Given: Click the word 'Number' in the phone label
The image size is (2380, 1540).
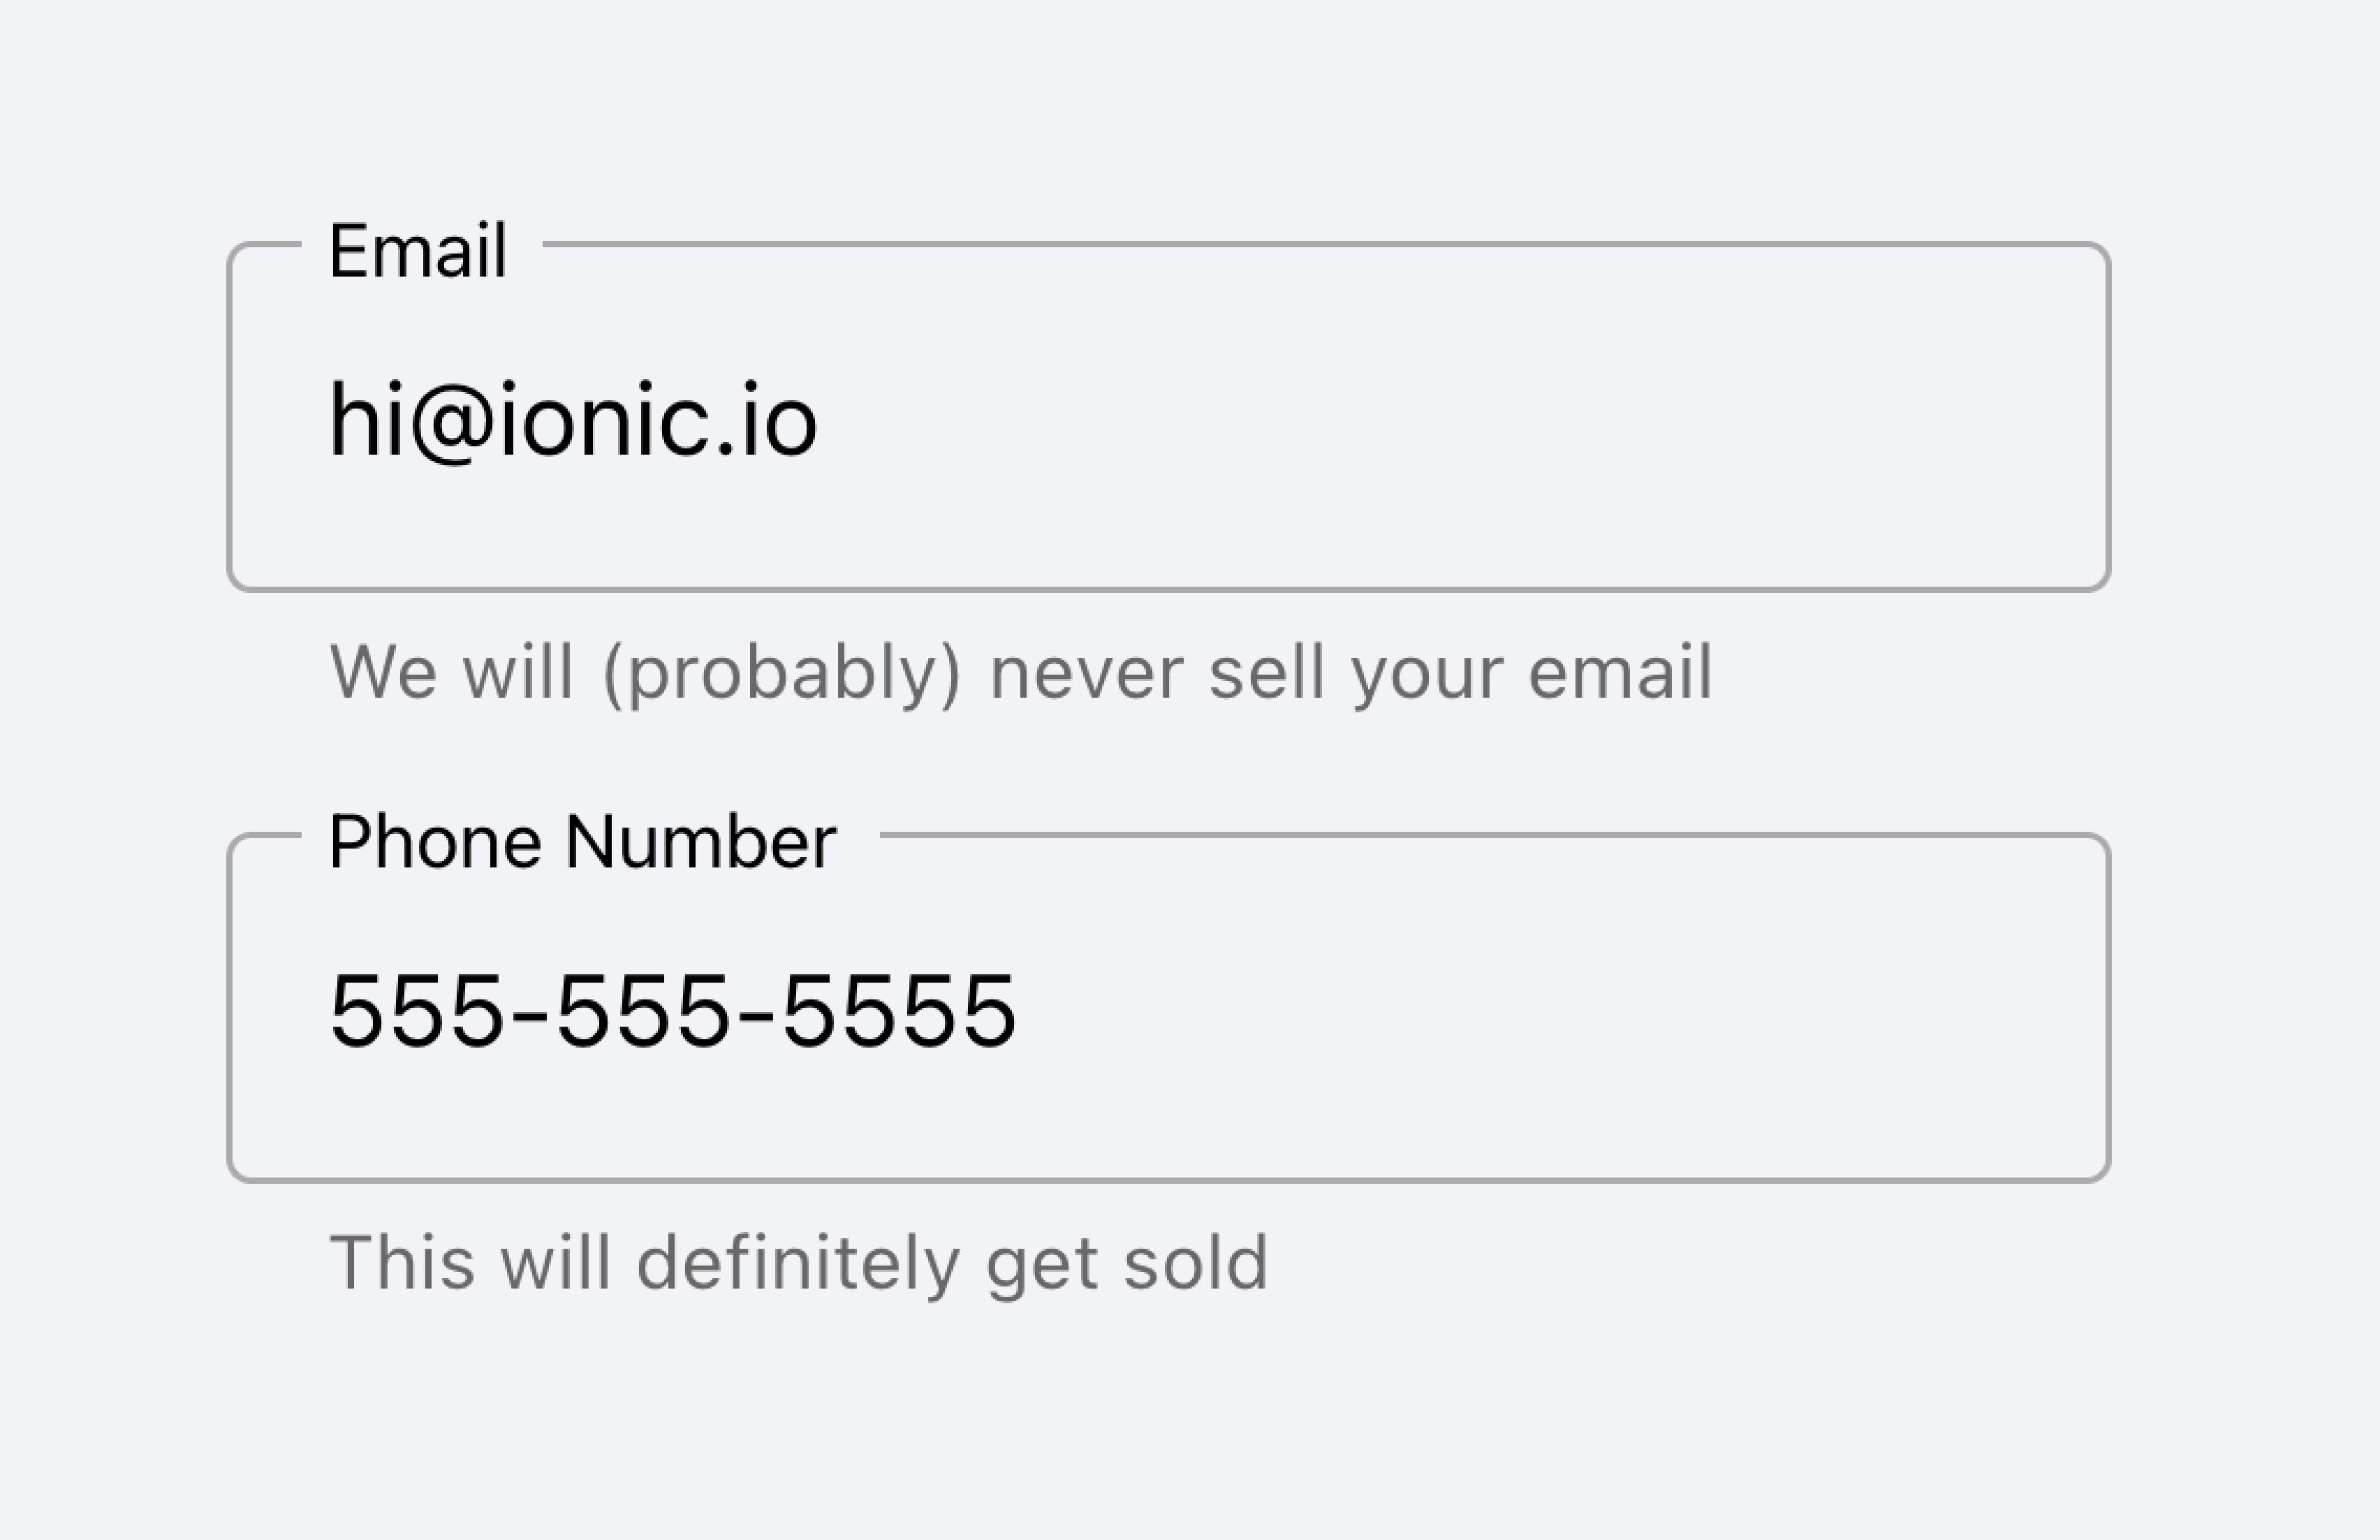Looking at the screenshot, I should point(700,842).
